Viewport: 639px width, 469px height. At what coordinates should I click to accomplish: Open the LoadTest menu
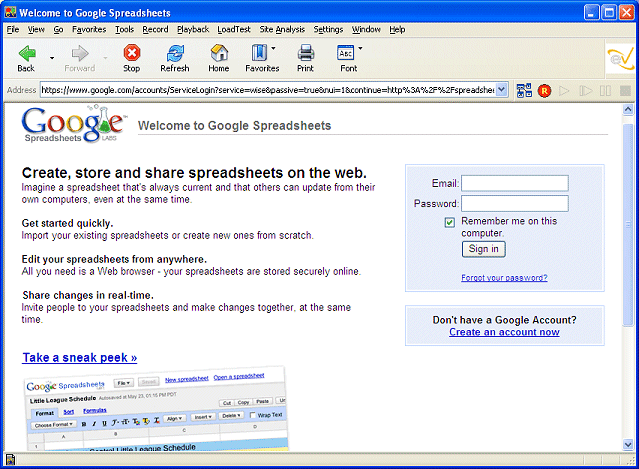click(x=234, y=29)
